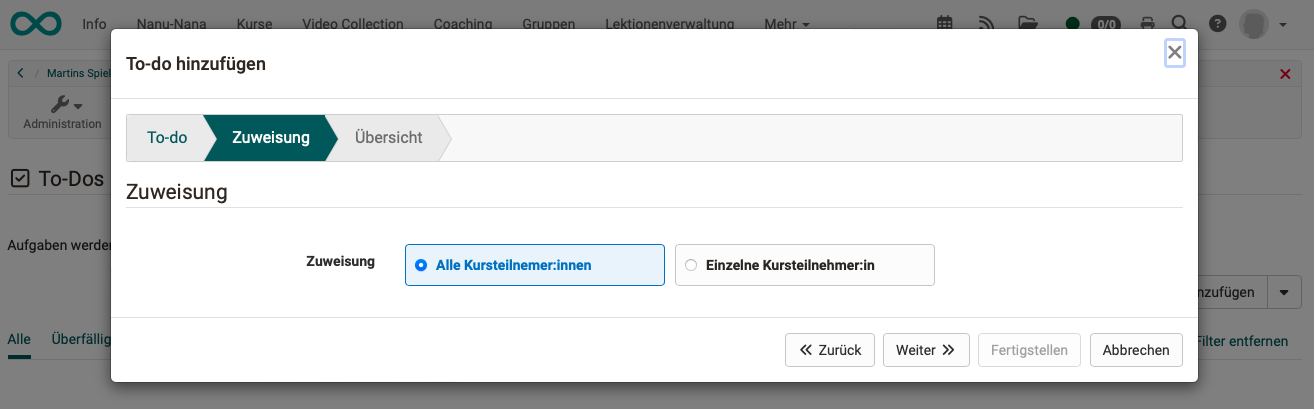Close the To-do hinzufügen dialog

[1175, 53]
